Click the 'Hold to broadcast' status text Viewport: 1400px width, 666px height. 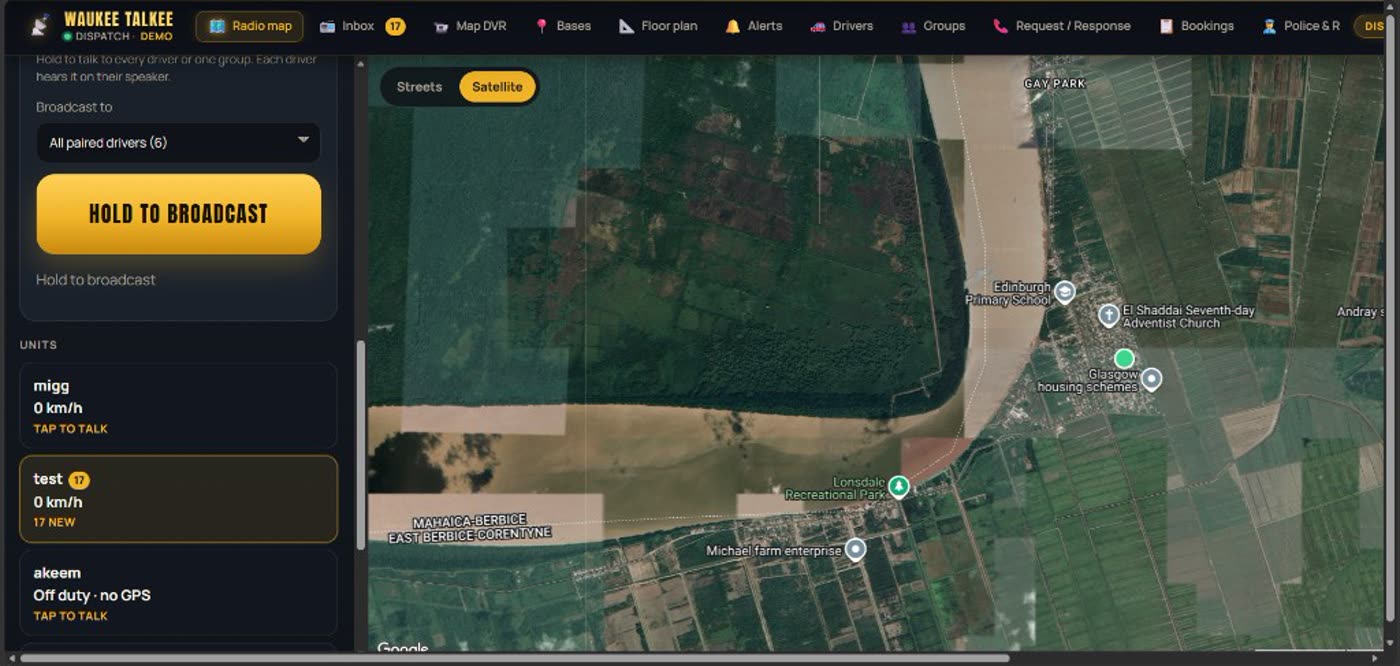coord(96,280)
